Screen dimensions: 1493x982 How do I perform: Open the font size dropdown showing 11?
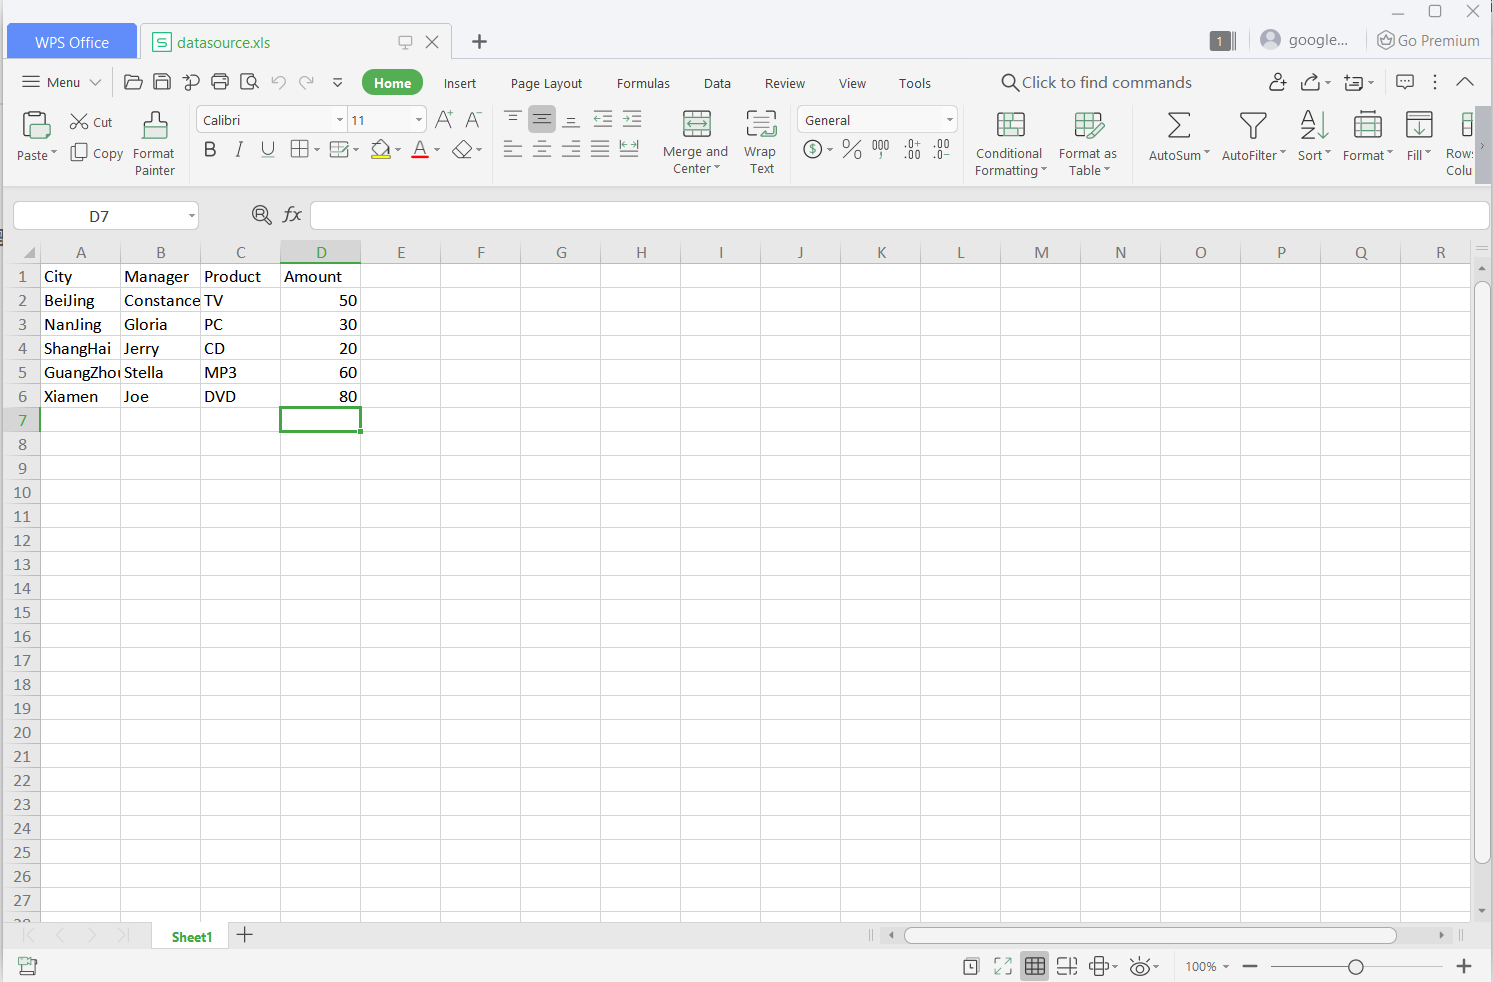(419, 120)
